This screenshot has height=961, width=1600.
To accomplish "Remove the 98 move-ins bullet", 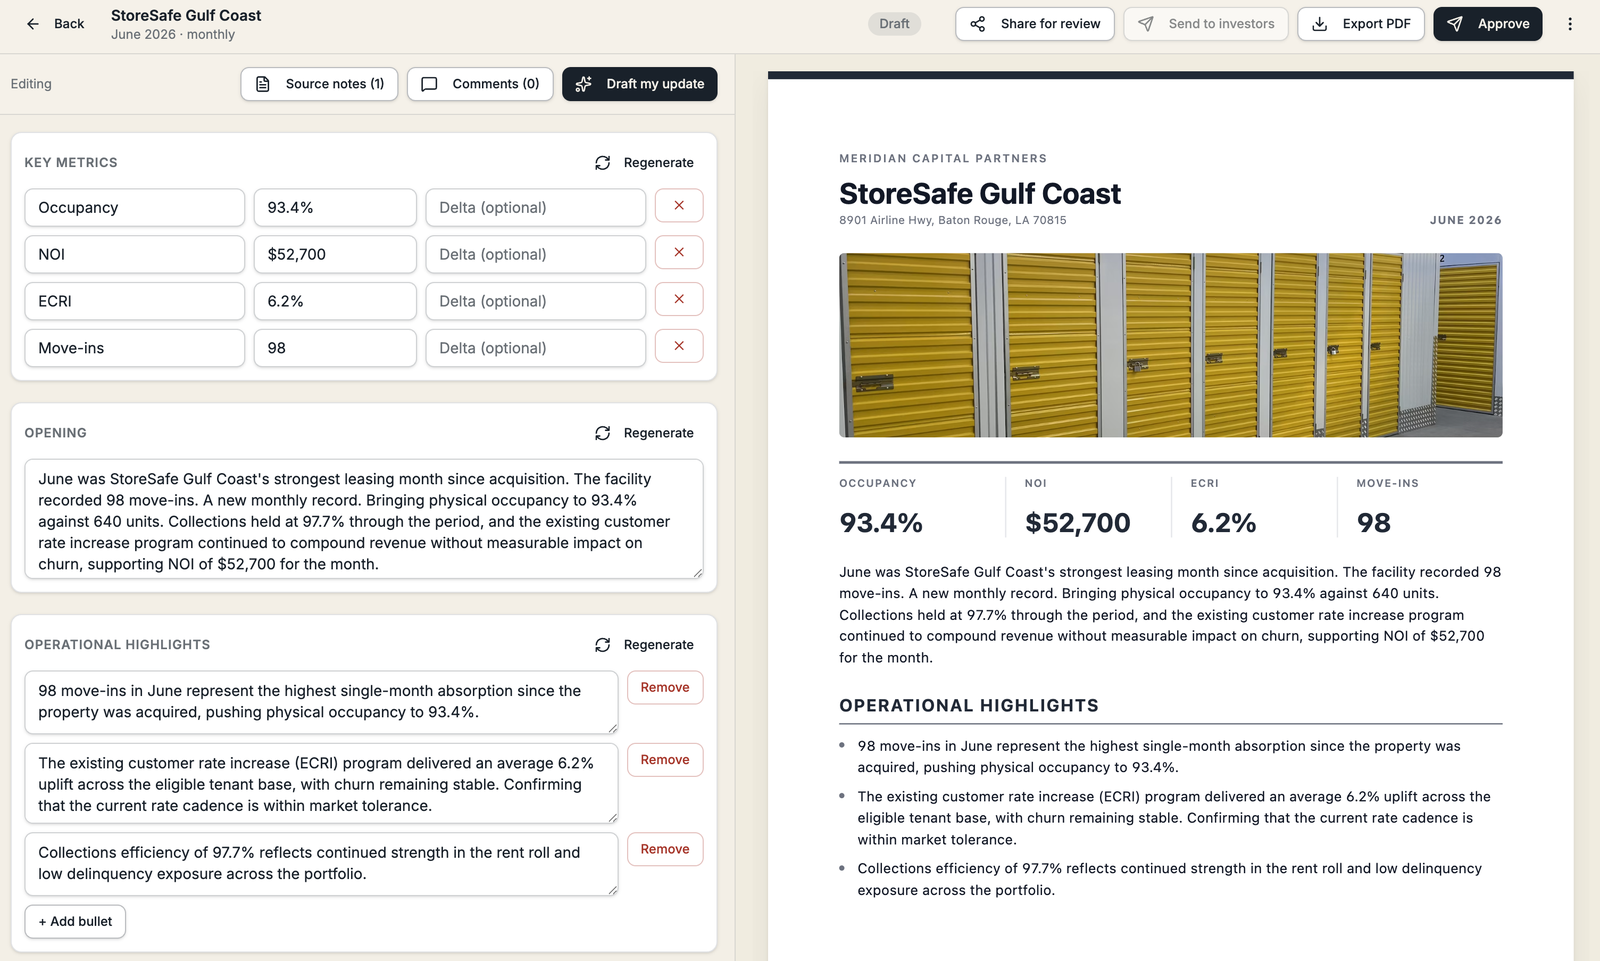I will 665,688.
